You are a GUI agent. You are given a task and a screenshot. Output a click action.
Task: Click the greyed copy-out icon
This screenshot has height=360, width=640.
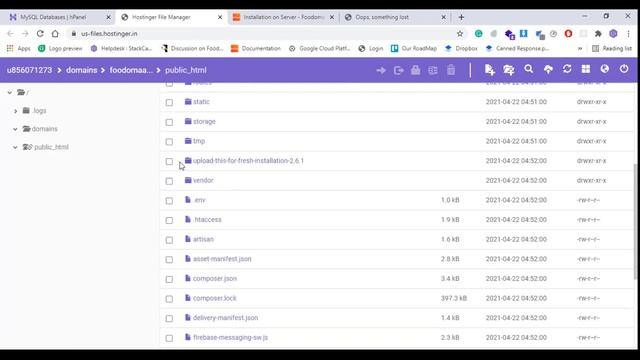tap(398, 71)
